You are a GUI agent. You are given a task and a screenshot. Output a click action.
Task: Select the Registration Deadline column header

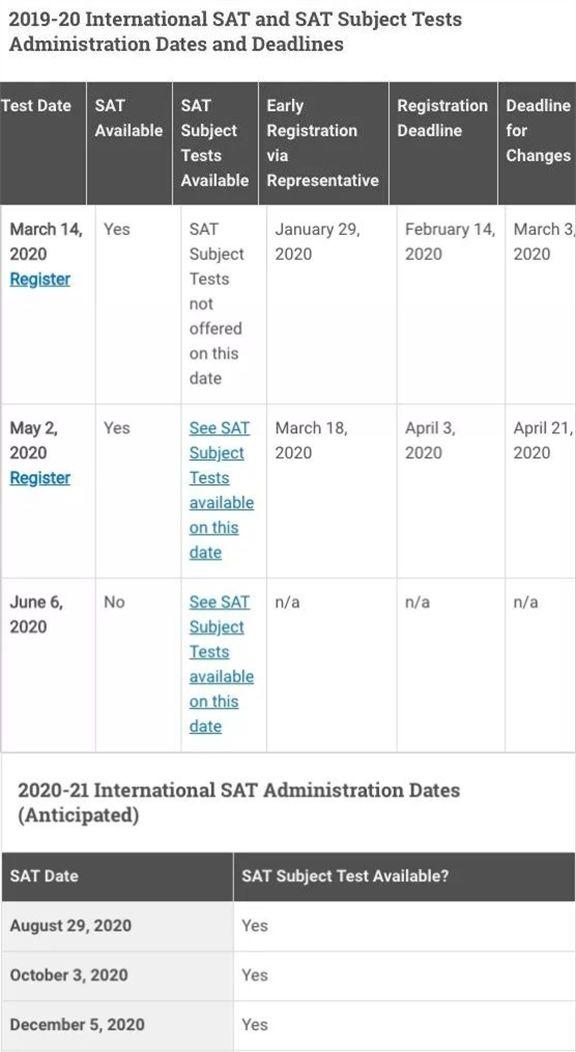pyautogui.click(x=443, y=143)
